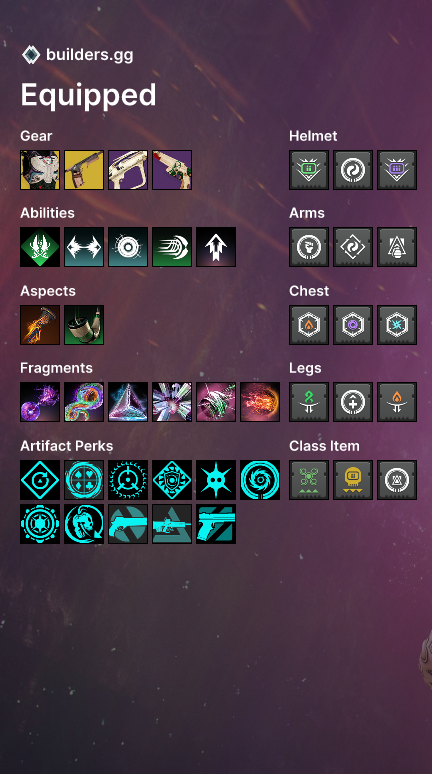Click the green super ability icon

pos(40,247)
